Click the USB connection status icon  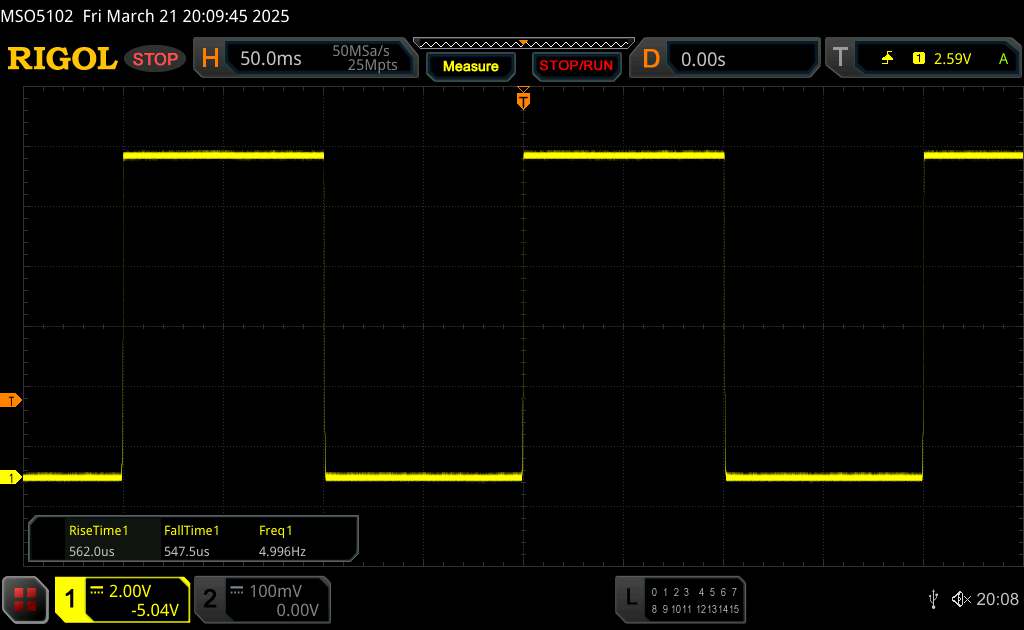(933, 598)
